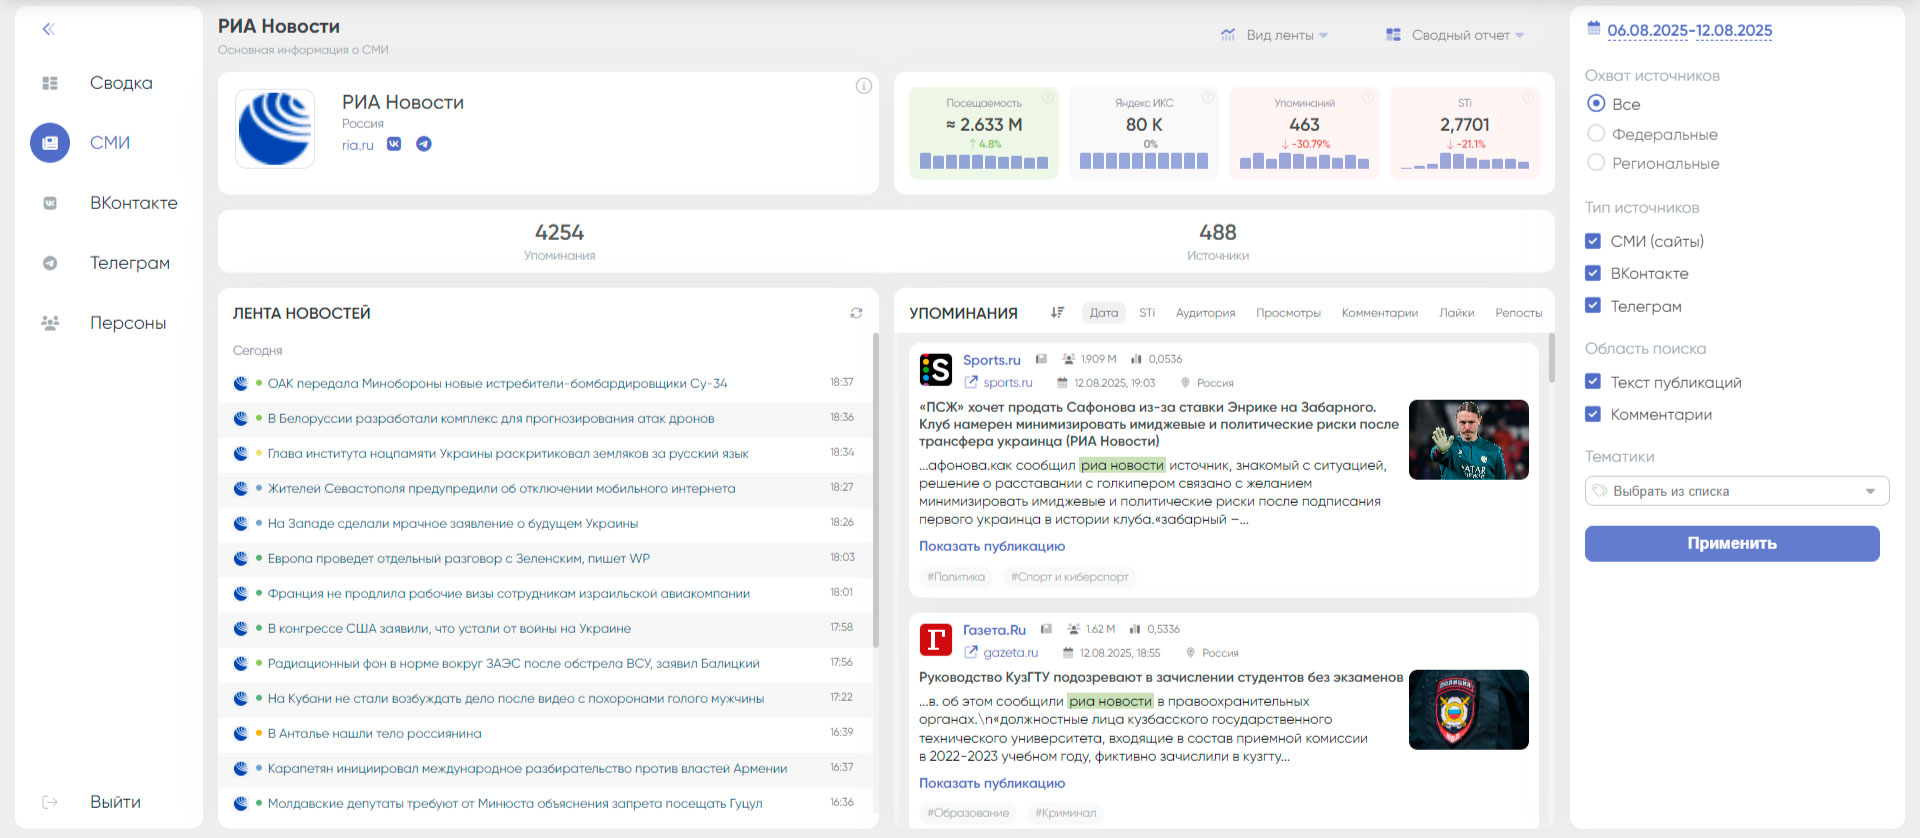Screen dimensions: 1920x838
Task: Open info icon on РИА Новости card
Action: [x=864, y=86]
